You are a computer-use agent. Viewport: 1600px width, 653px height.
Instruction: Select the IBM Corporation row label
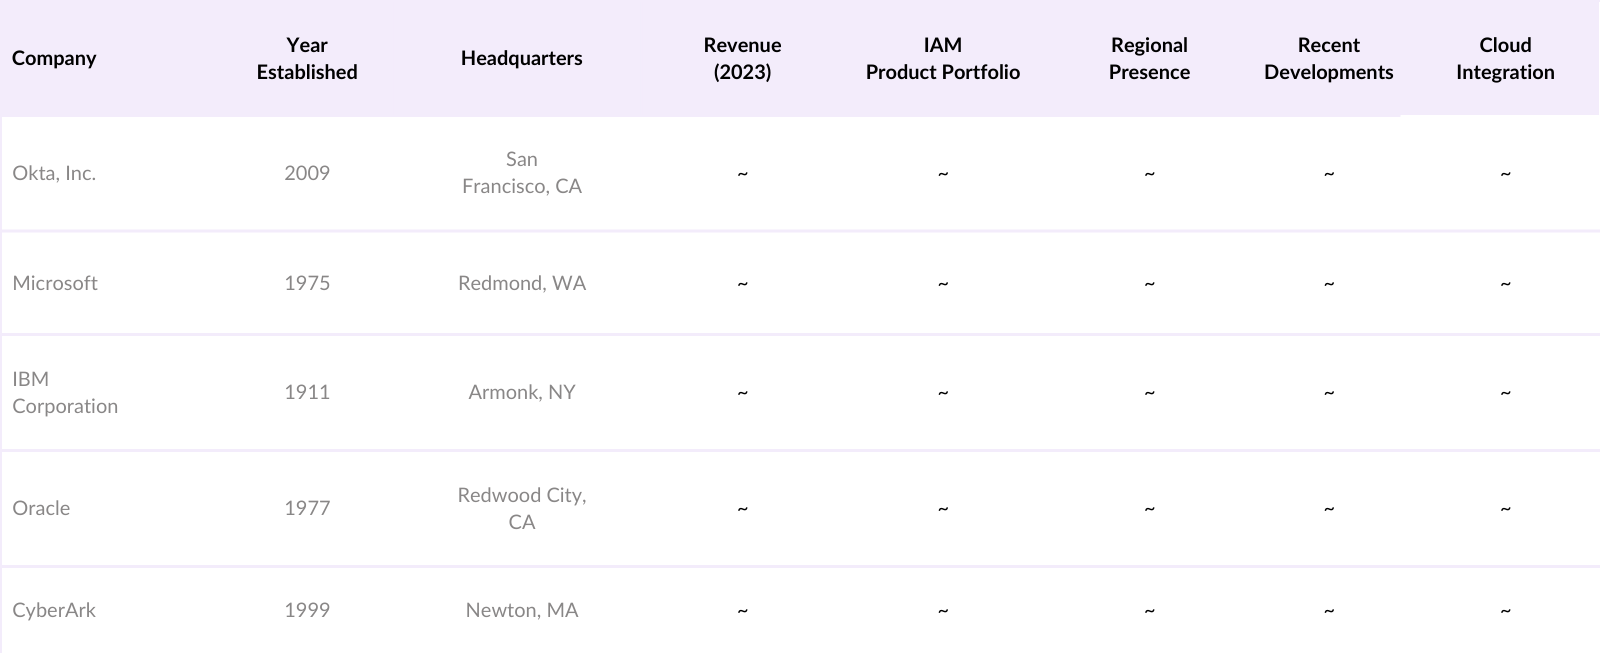pyautogui.click(x=65, y=392)
